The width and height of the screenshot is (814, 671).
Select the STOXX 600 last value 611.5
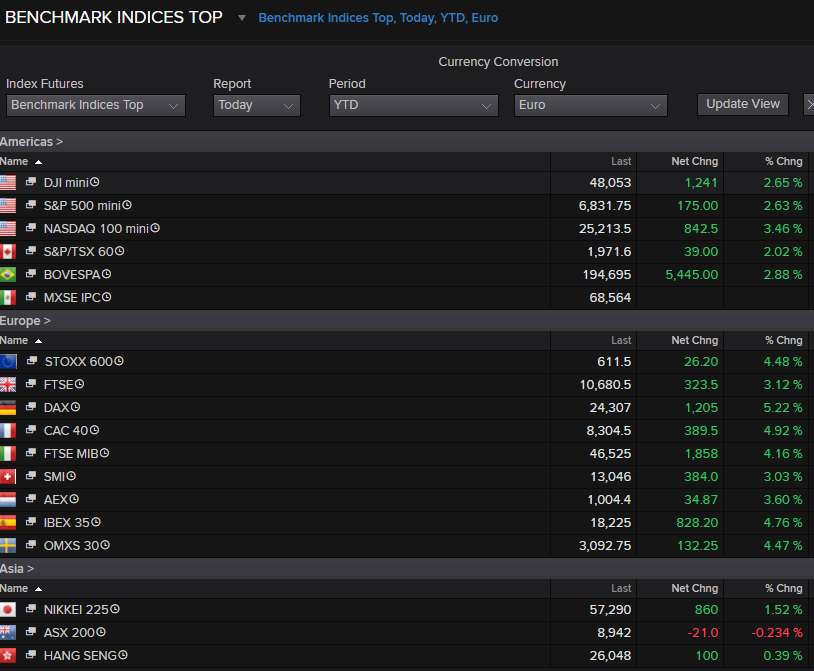point(614,362)
